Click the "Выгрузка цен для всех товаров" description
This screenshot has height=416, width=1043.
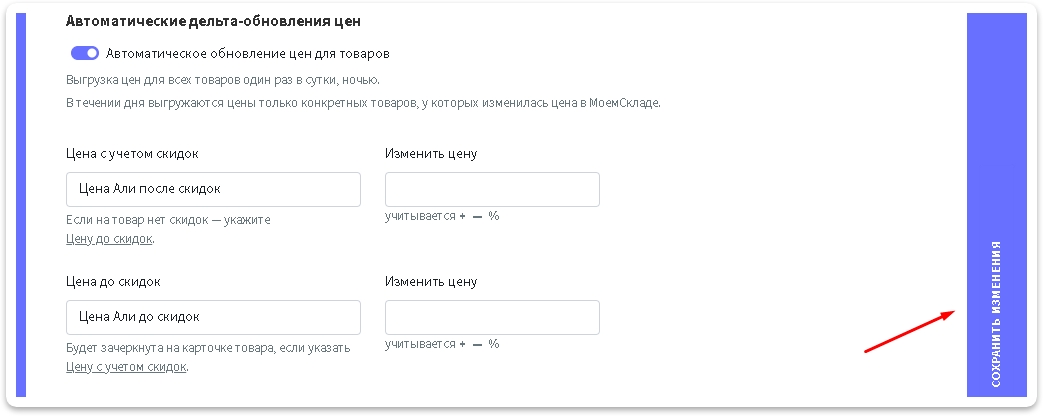[223, 80]
